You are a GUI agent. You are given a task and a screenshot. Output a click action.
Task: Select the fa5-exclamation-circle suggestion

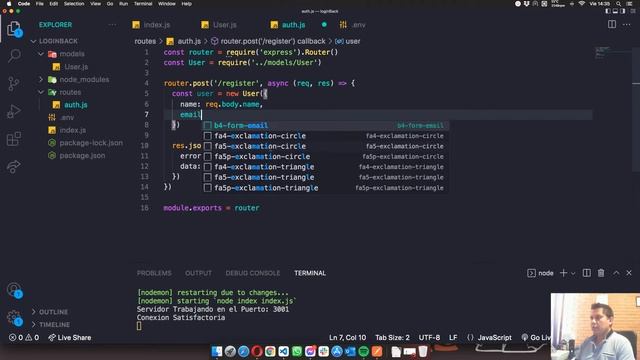pos(325,146)
